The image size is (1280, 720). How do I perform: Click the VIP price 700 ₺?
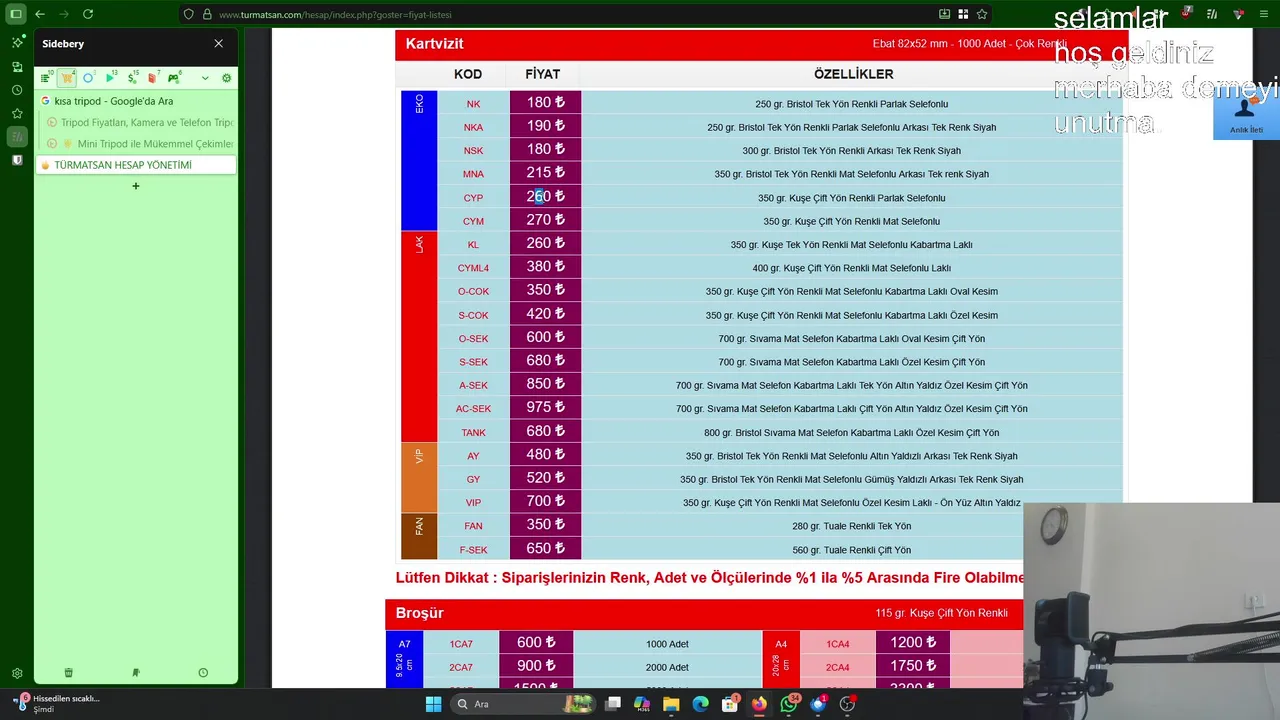(545, 501)
